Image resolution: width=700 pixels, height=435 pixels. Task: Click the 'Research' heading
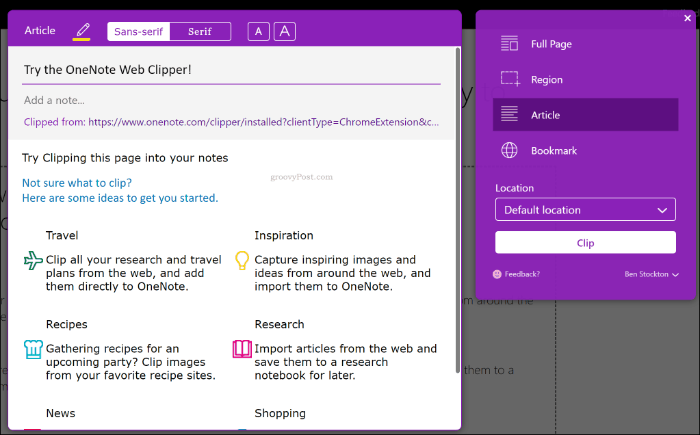click(279, 324)
